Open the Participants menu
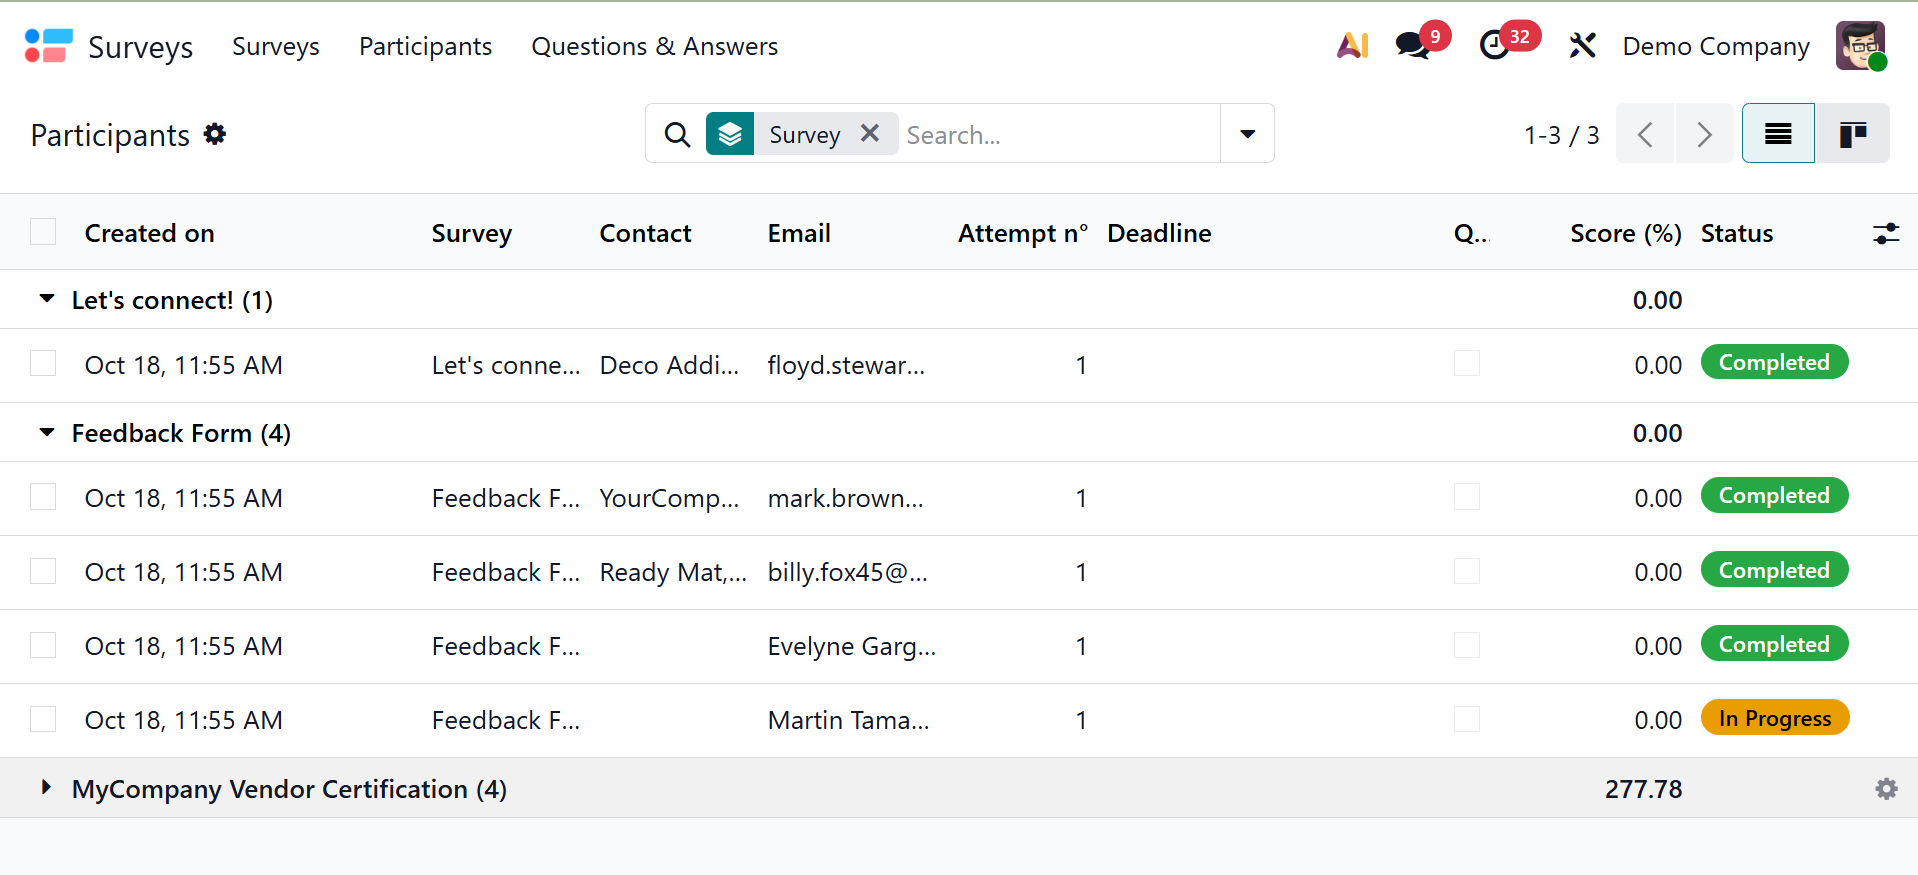 click(x=425, y=47)
